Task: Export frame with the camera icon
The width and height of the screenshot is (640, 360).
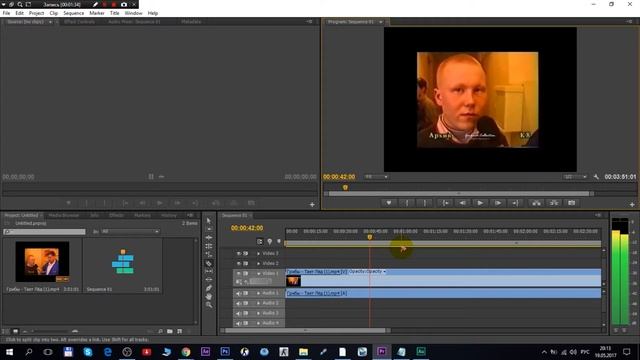Action: (572, 203)
